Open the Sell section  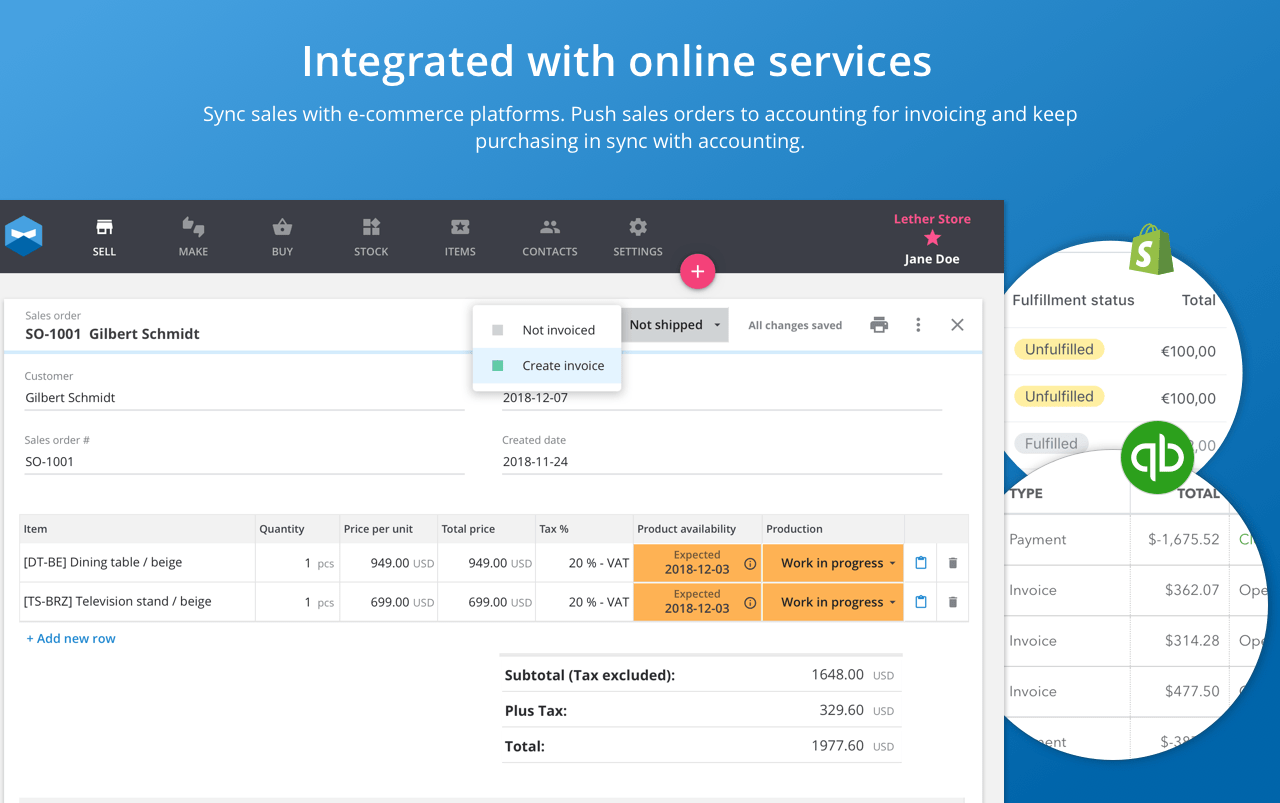pos(104,237)
